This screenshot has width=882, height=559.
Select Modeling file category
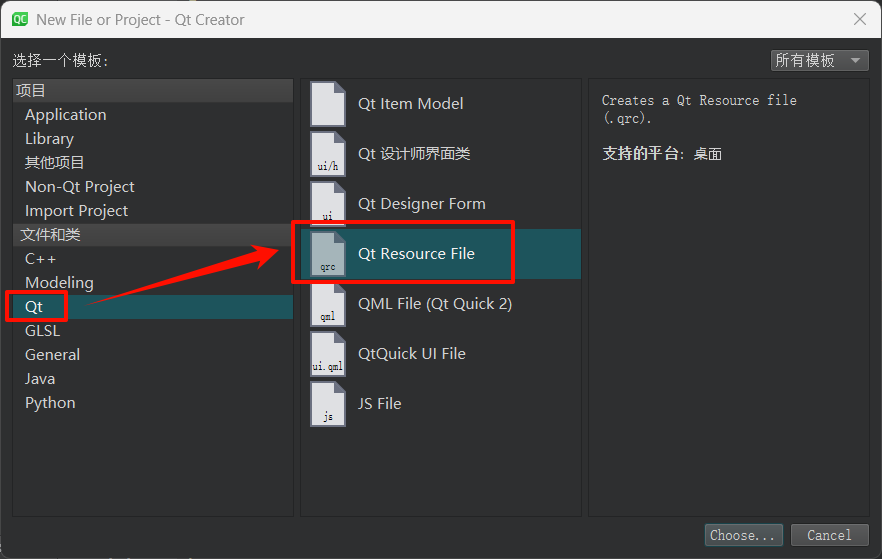[x=59, y=283]
